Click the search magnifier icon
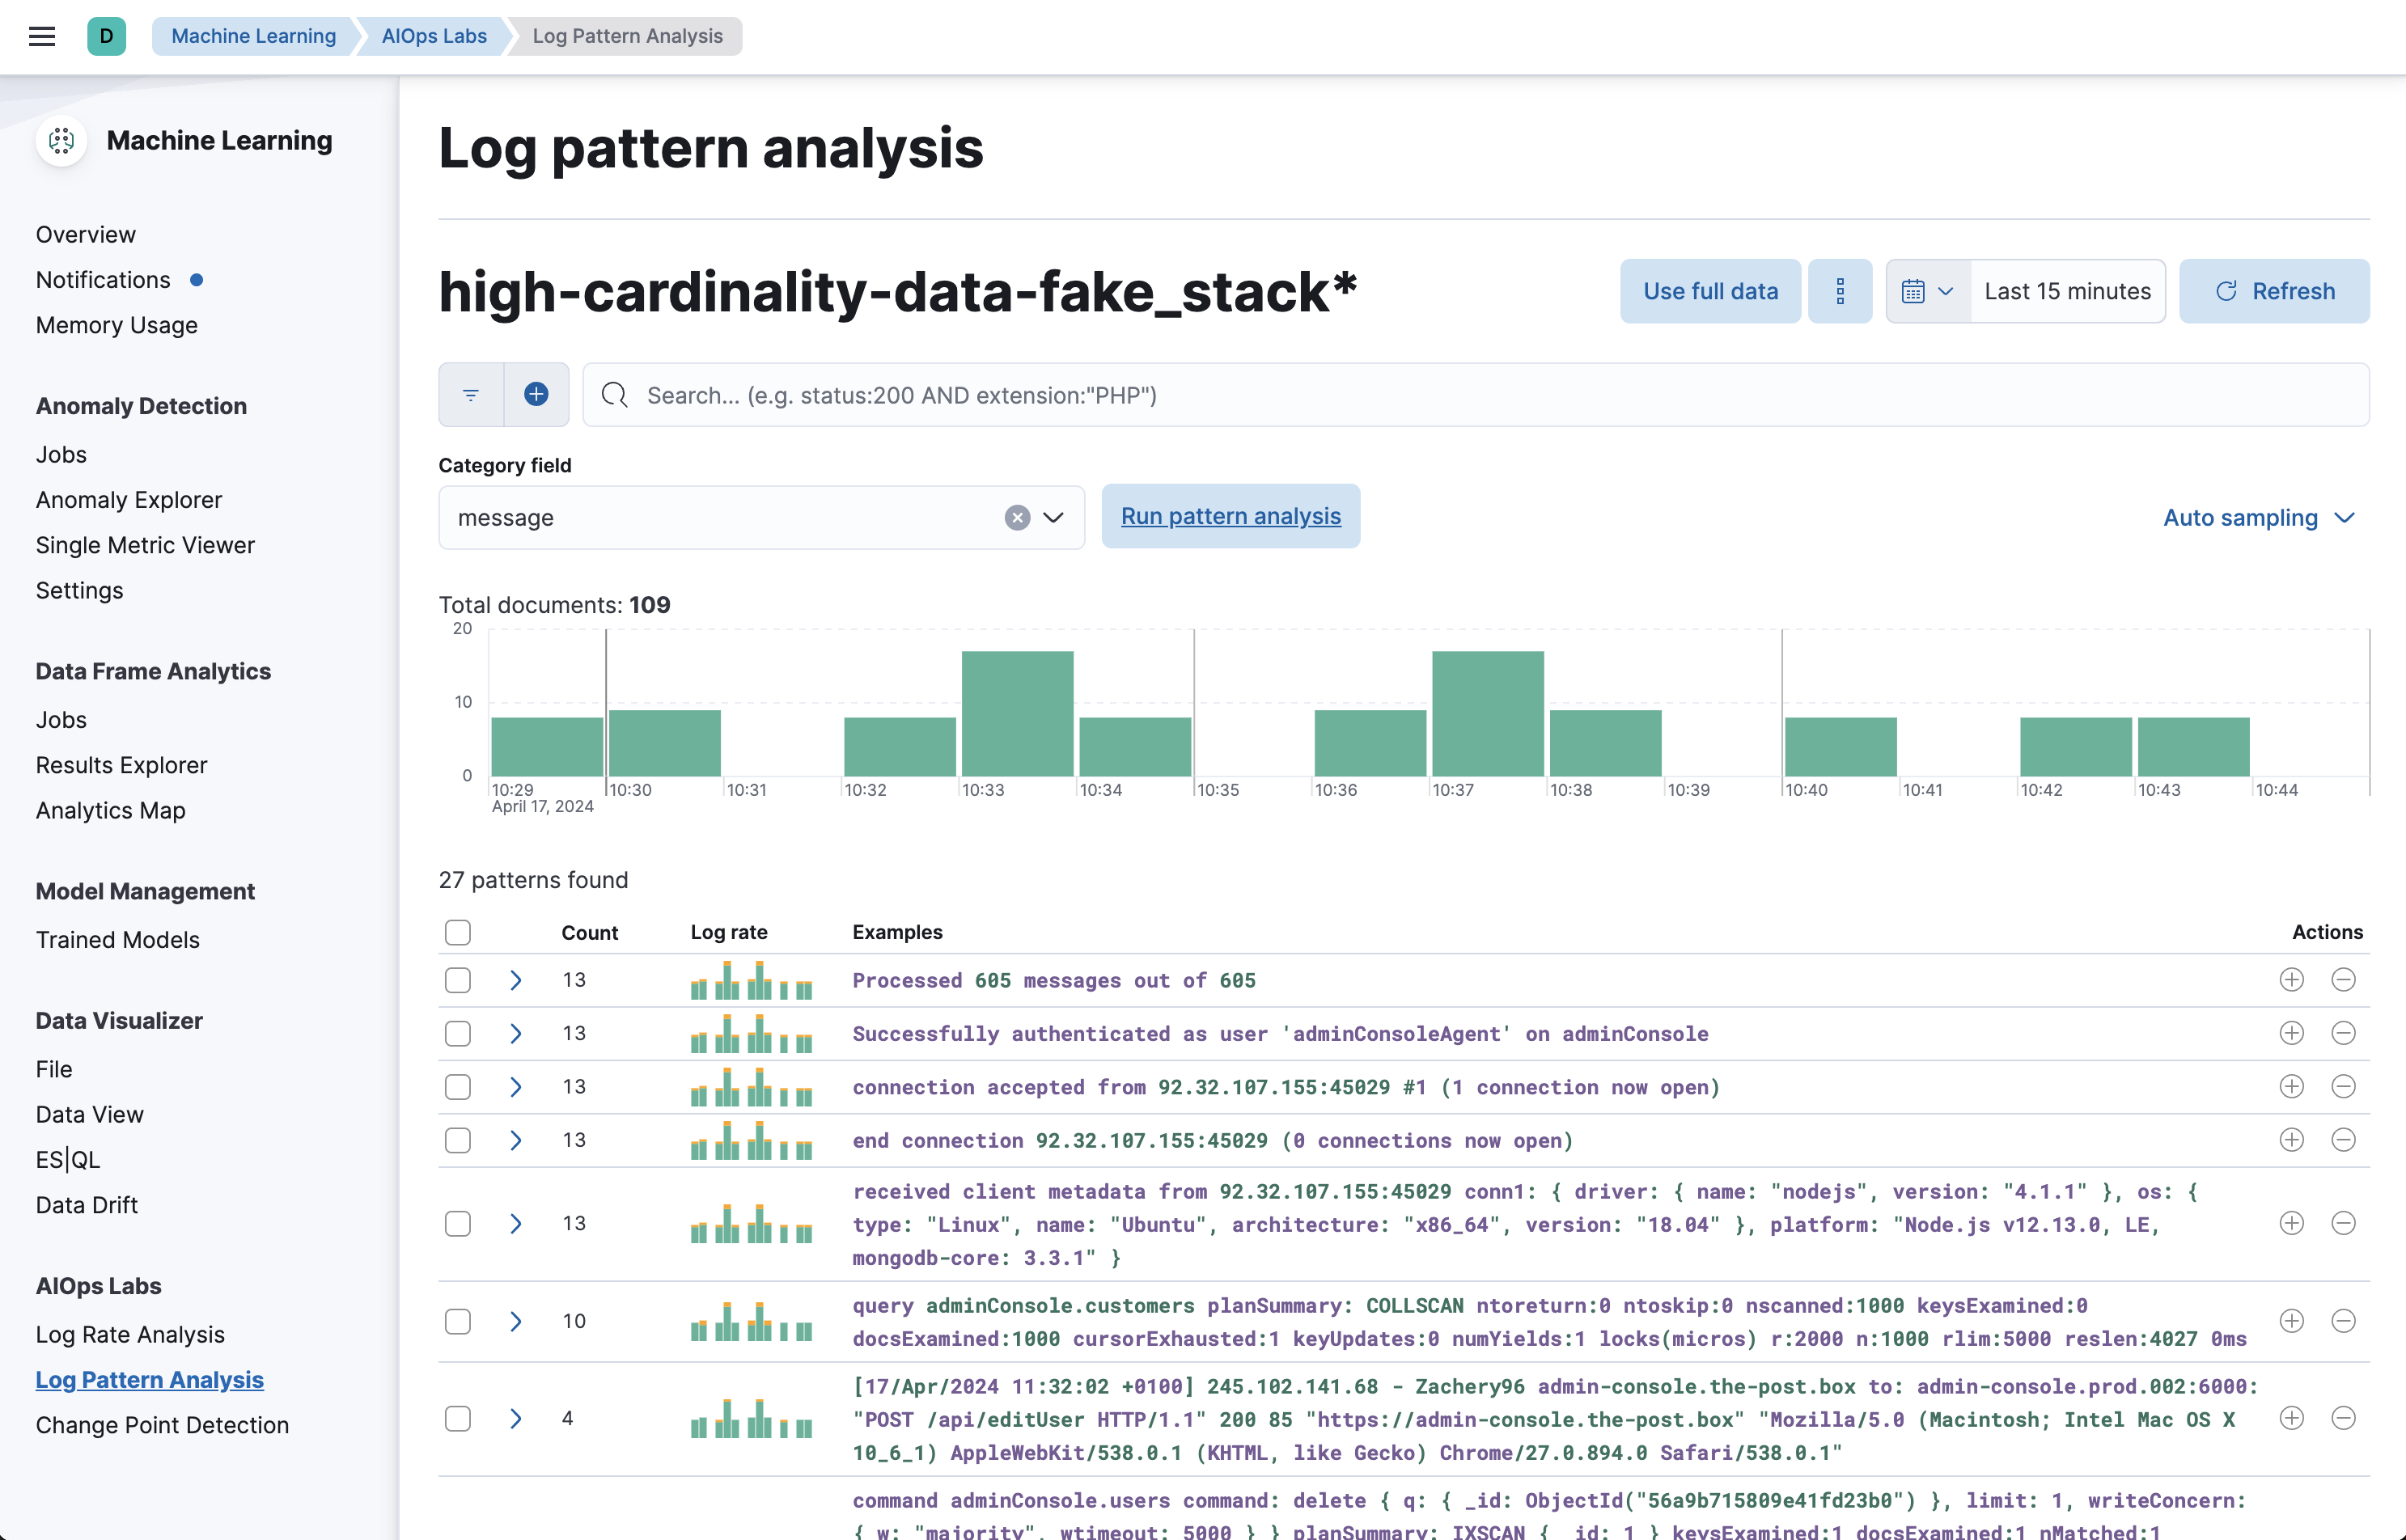This screenshot has width=2406, height=1540. pos(615,395)
